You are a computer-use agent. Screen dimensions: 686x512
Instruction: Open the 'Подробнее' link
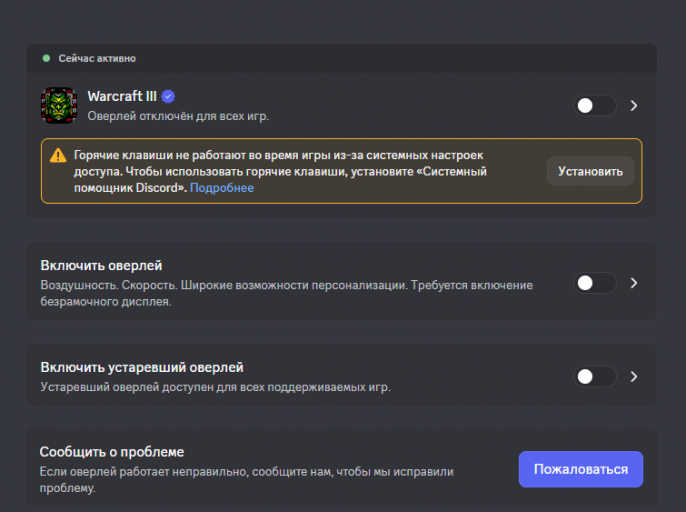222,188
